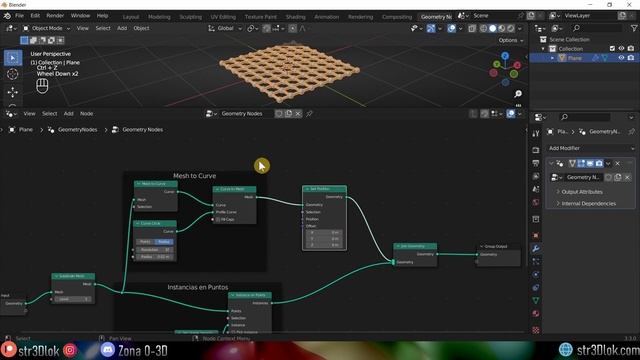This screenshot has width=640, height=360.
Task: Open the Render properties tab
Action: tap(536, 150)
